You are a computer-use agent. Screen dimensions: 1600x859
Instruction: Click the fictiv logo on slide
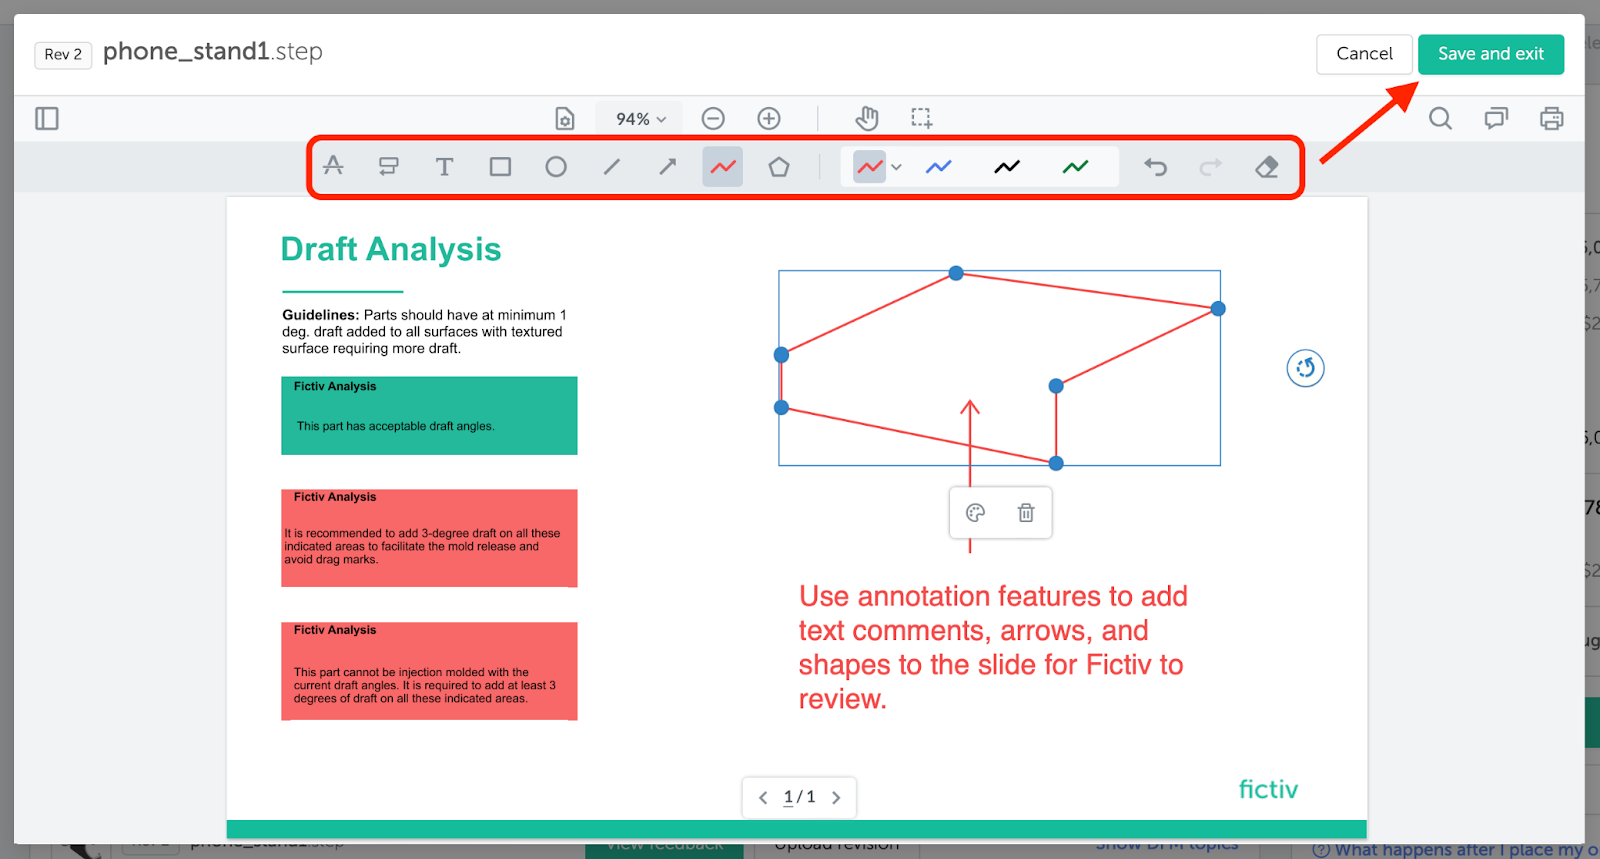(1268, 789)
